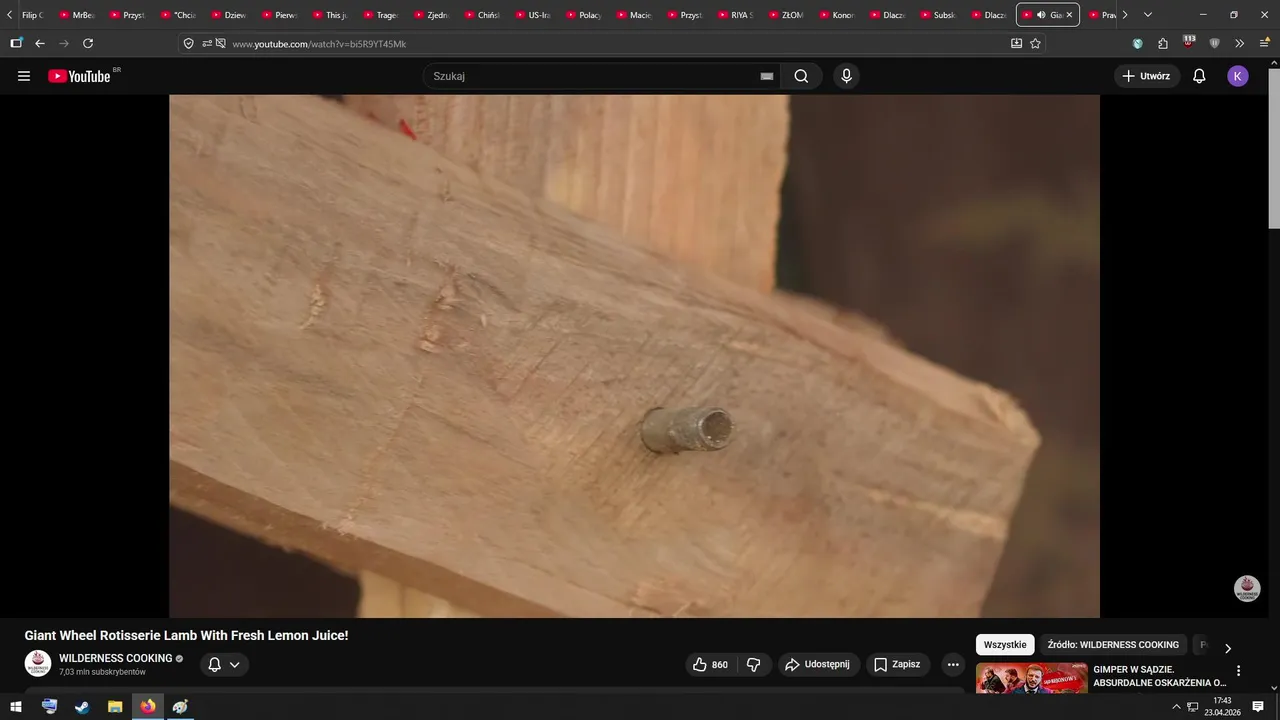Switch to the US-Ira tab
The image size is (1280, 720).
click(533, 15)
